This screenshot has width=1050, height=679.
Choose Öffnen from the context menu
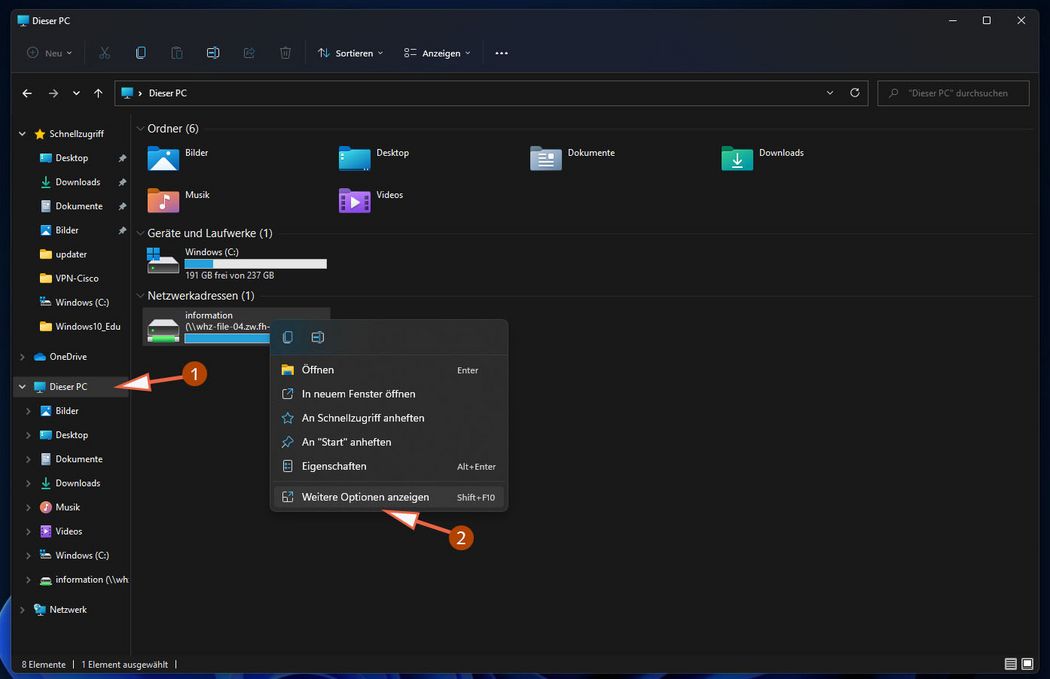[x=389, y=370]
